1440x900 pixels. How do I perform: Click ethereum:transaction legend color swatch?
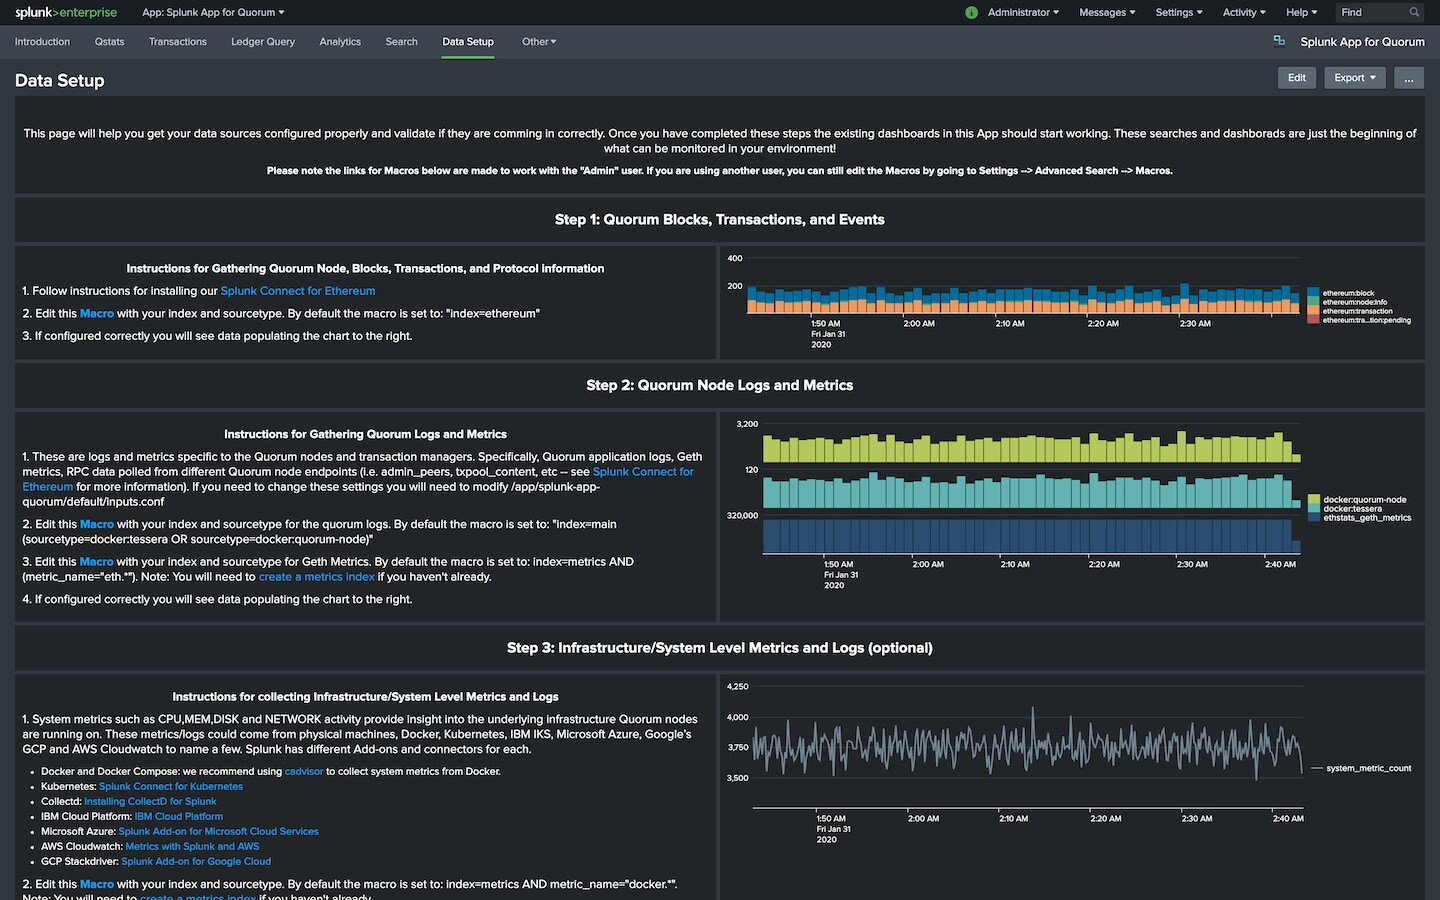pos(1314,311)
